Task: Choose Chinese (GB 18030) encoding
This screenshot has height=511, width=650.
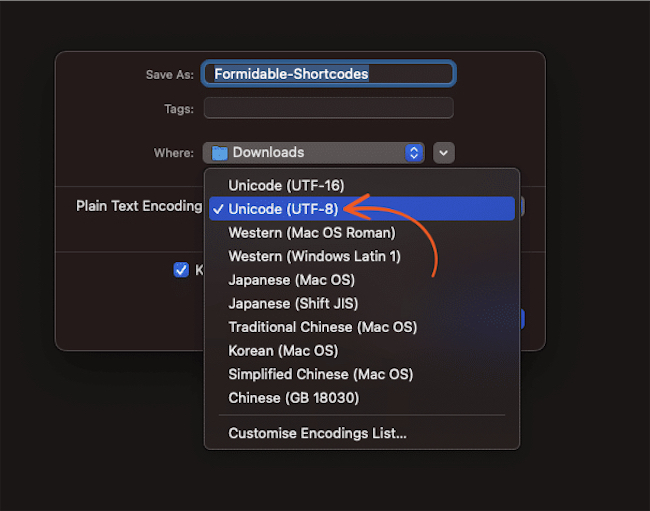Action: click(x=361, y=398)
